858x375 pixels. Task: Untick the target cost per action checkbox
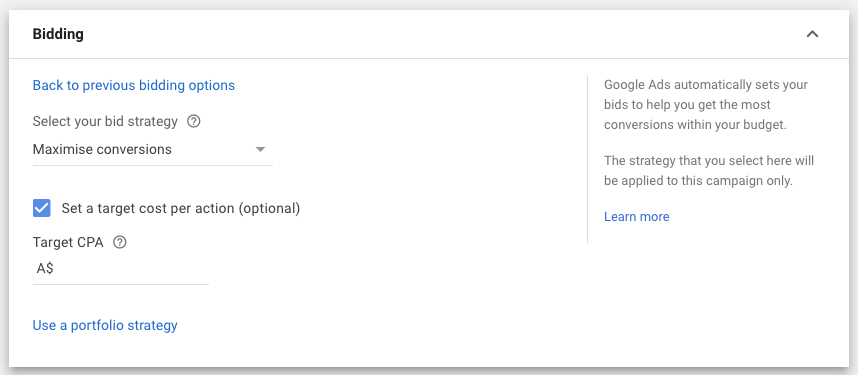coord(42,208)
